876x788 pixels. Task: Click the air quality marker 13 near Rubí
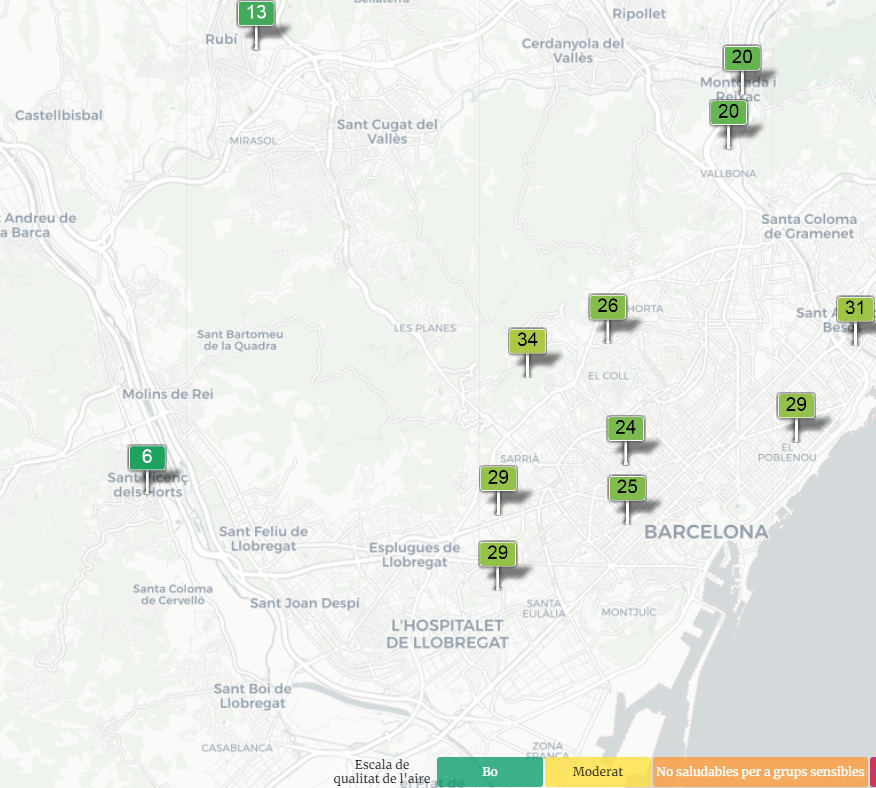[x=256, y=14]
